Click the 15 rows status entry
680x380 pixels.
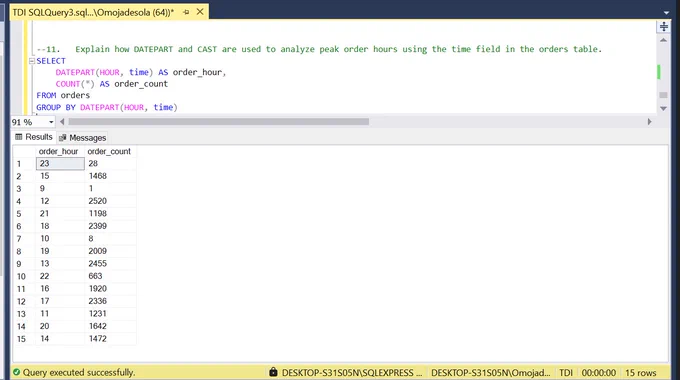(x=641, y=373)
